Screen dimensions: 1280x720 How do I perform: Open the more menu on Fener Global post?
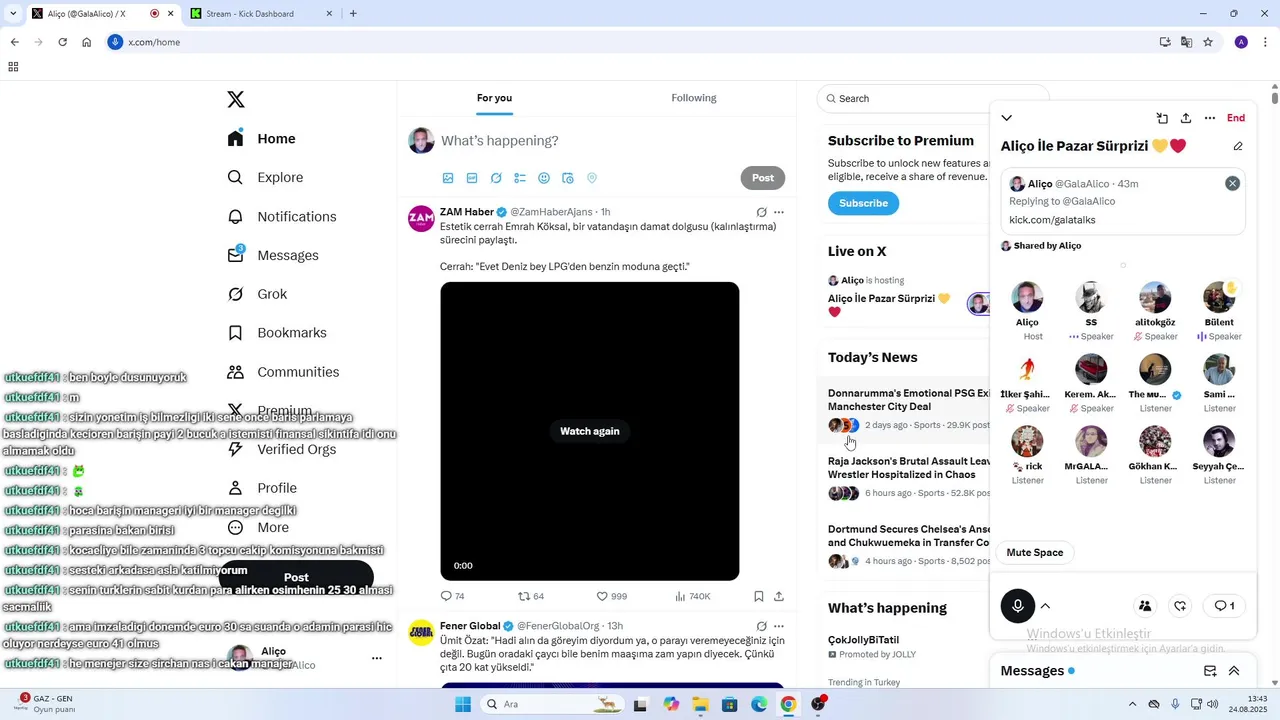(779, 626)
